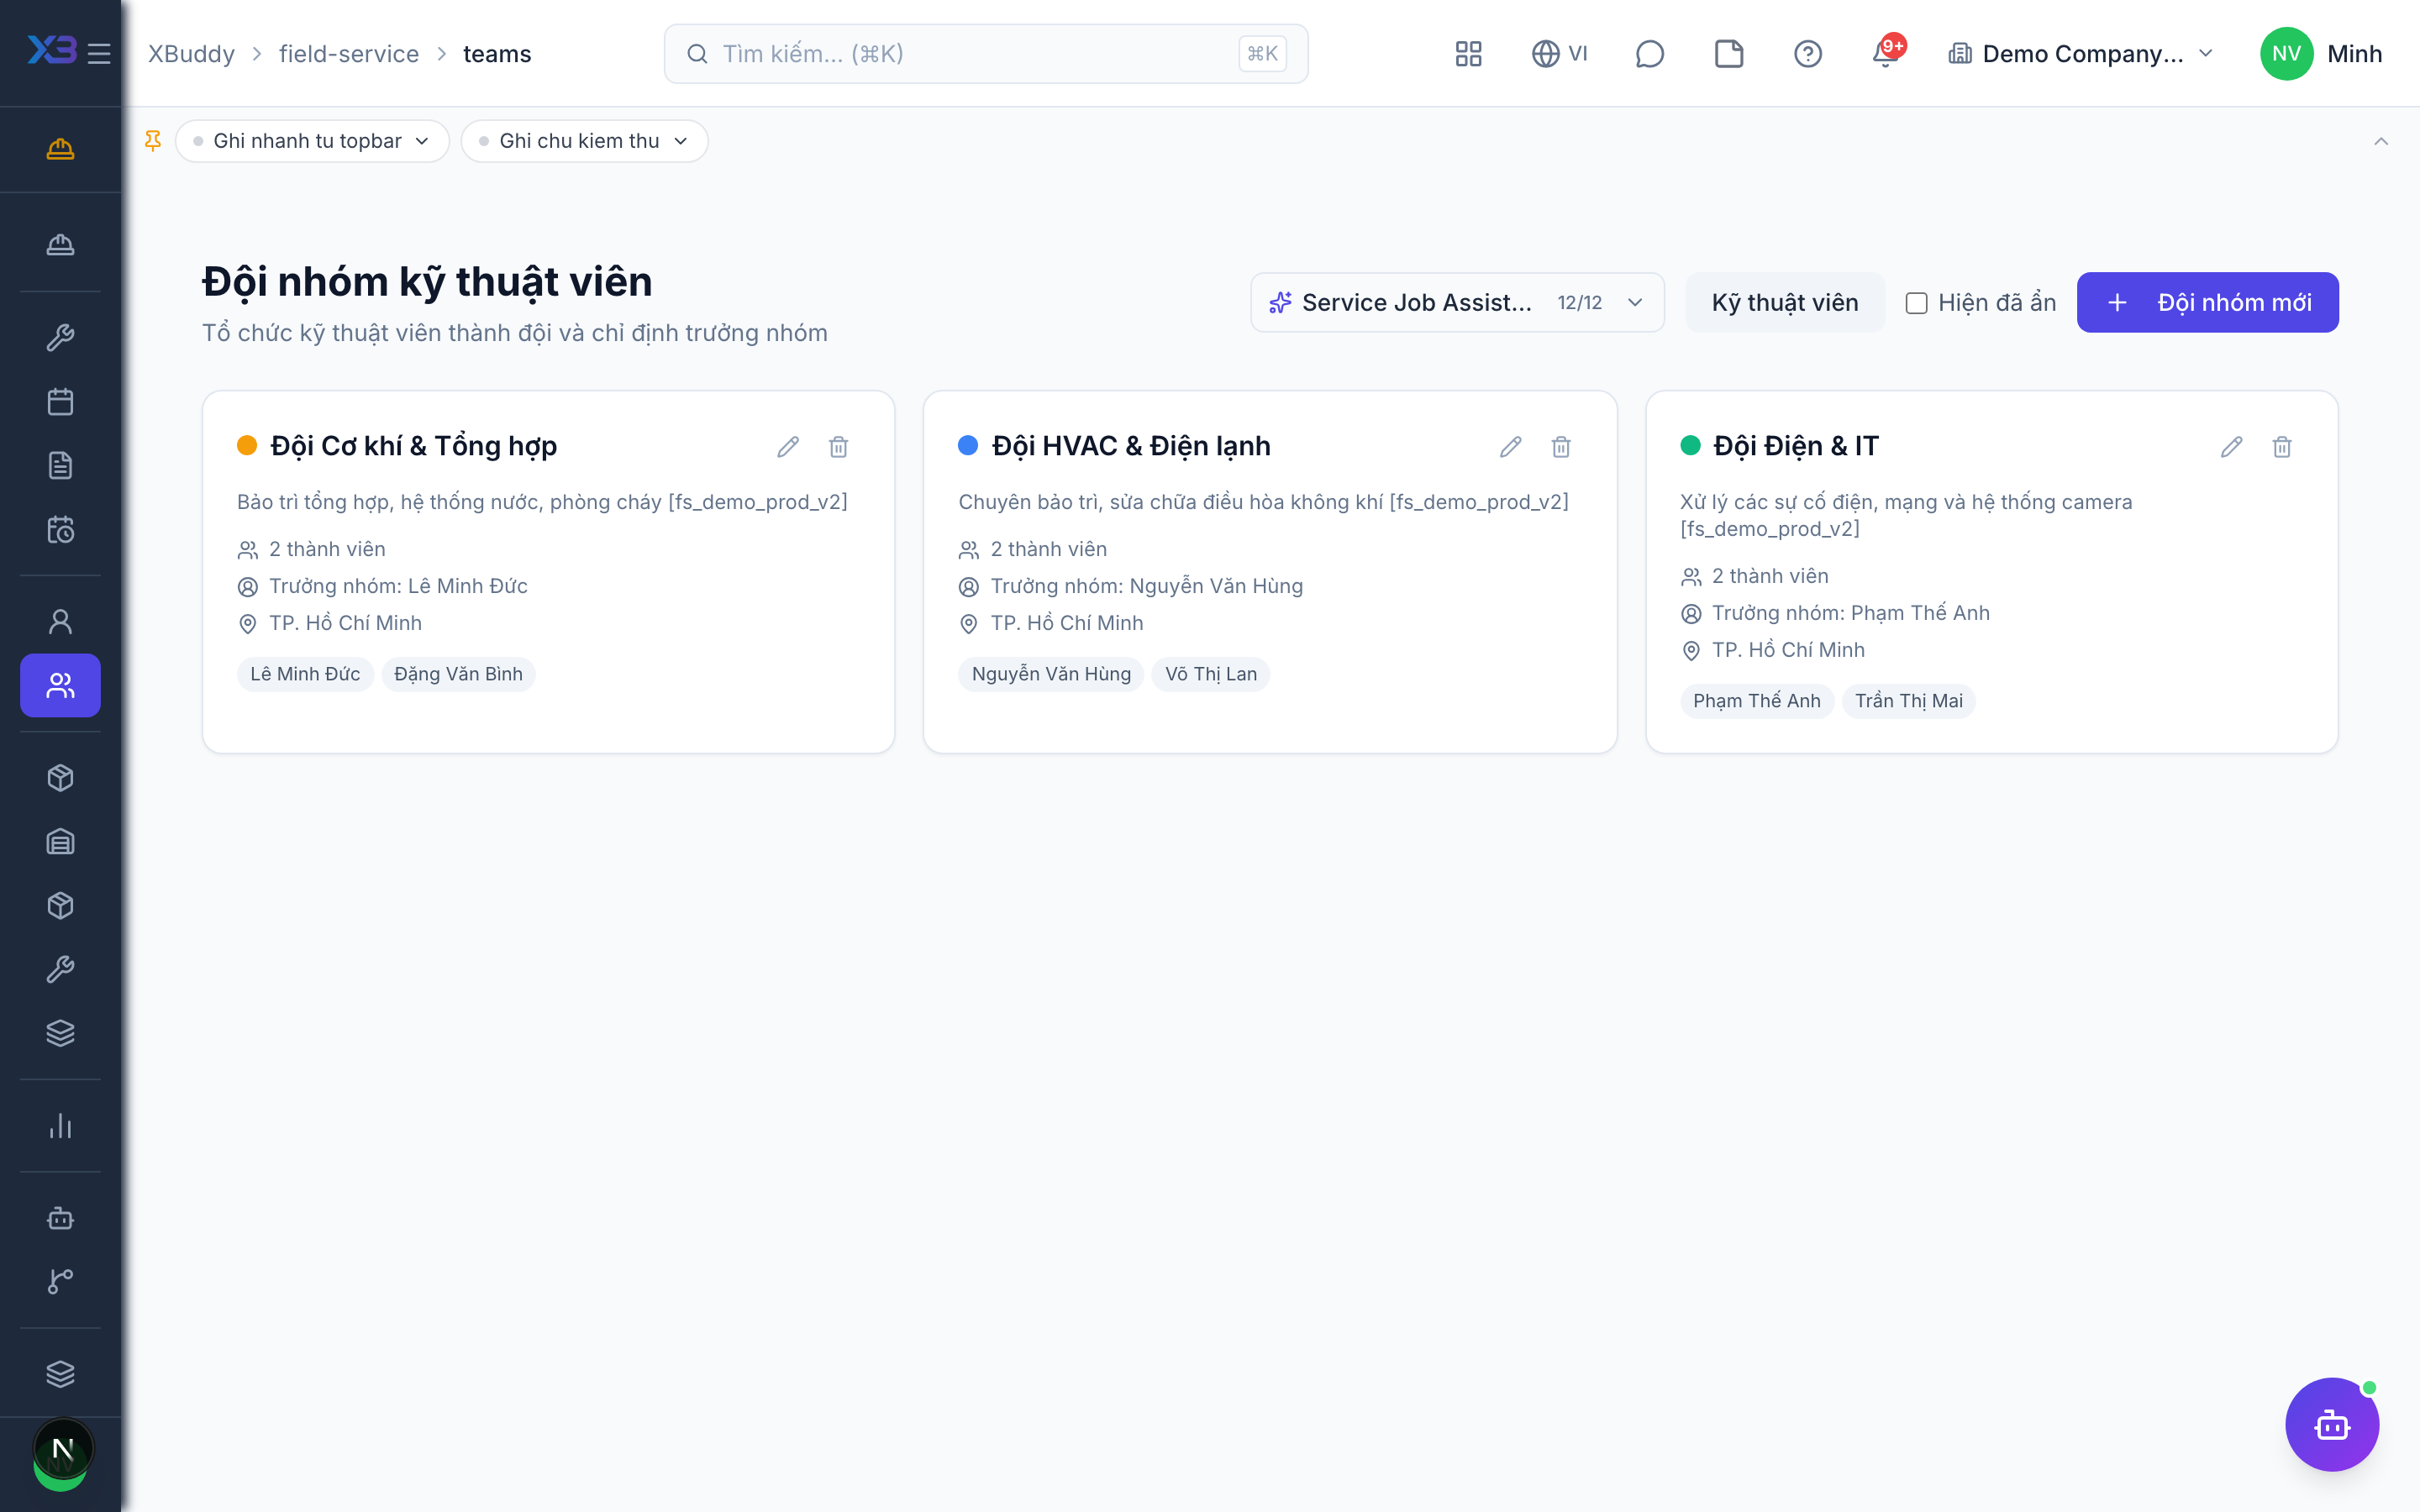
Task: Go to field-service breadcrumb
Action: [x=349, y=53]
